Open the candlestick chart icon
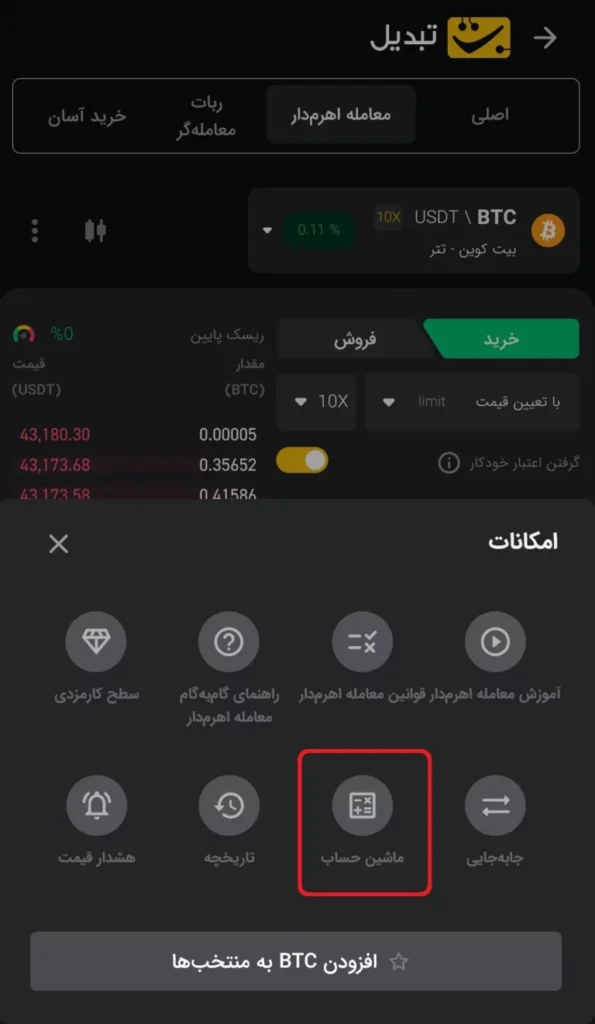The image size is (595, 1024). [x=95, y=231]
